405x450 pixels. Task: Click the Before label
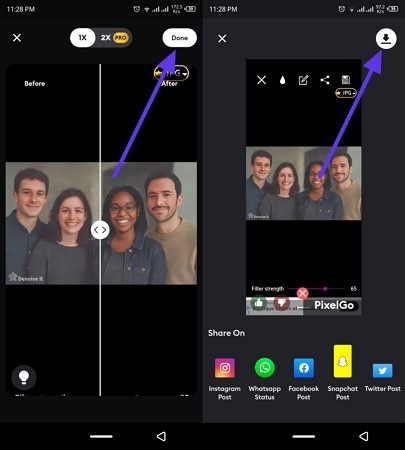35,83
